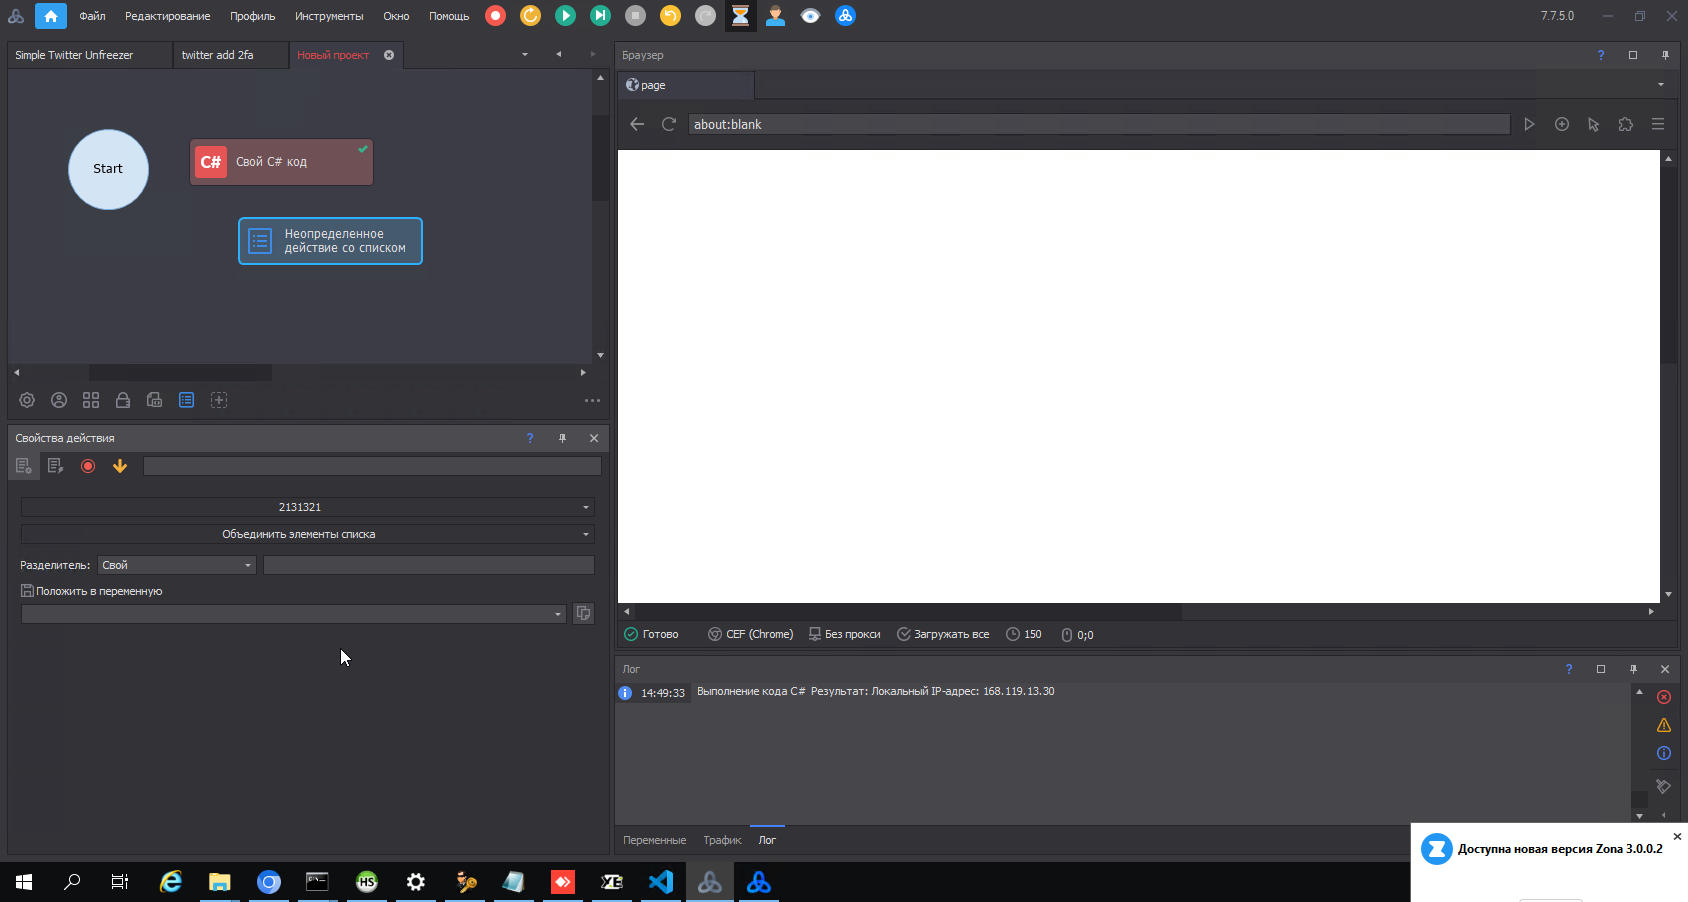Select the 'Свой C# код' action block
Image resolution: width=1688 pixels, height=902 pixels.
(x=281, y=162)
